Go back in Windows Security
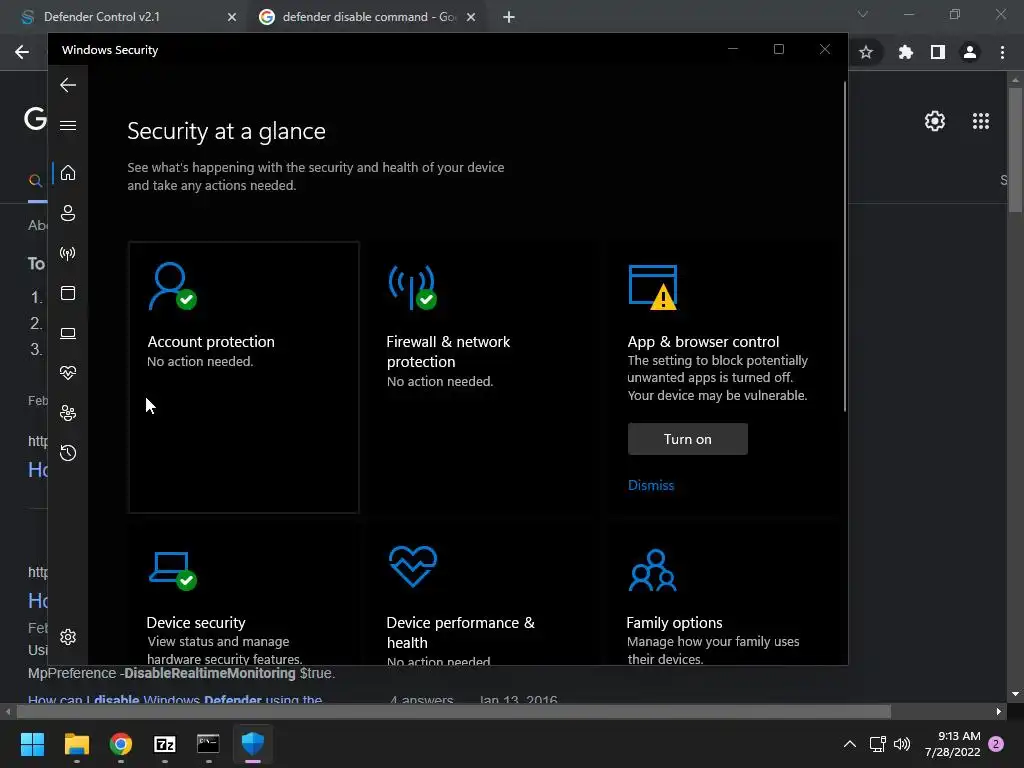Viewport: 1024px width, 768px height. tap(68, 85)
